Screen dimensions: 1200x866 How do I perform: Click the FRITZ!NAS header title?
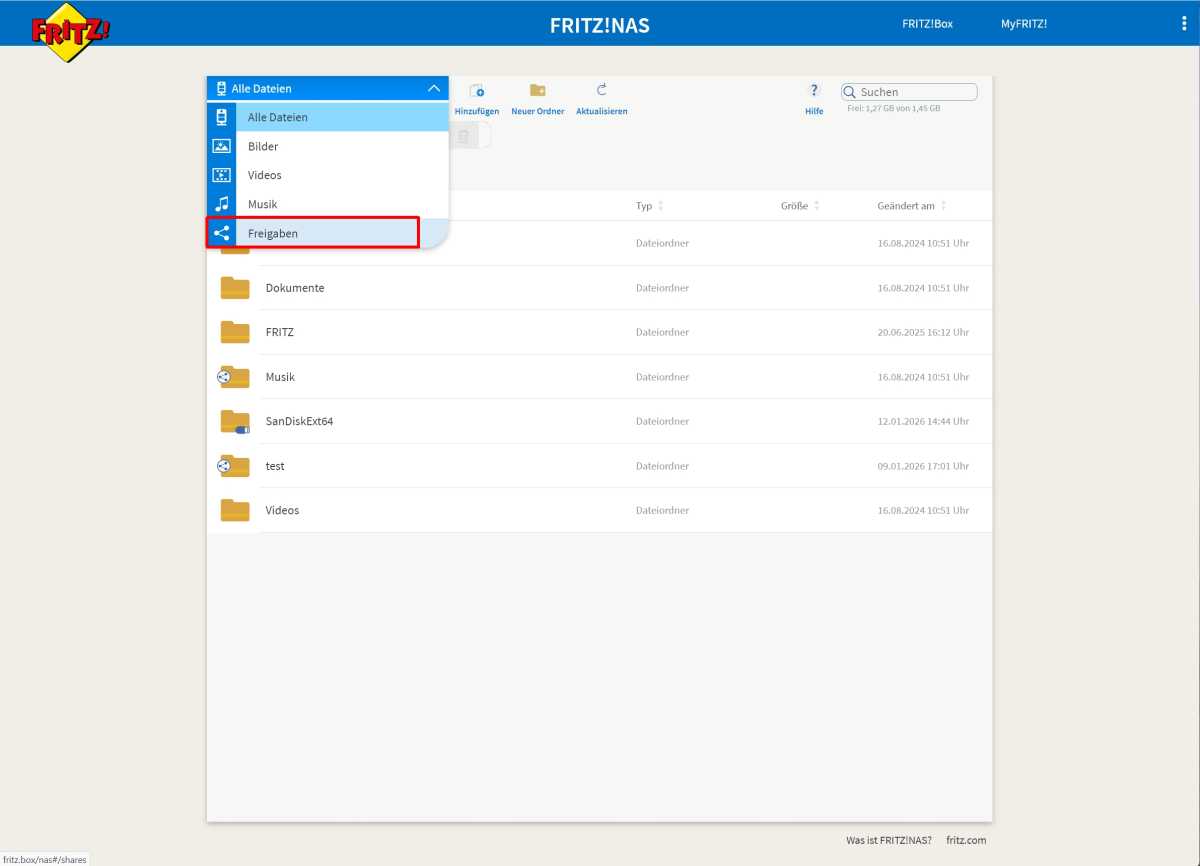pos(600,25)
